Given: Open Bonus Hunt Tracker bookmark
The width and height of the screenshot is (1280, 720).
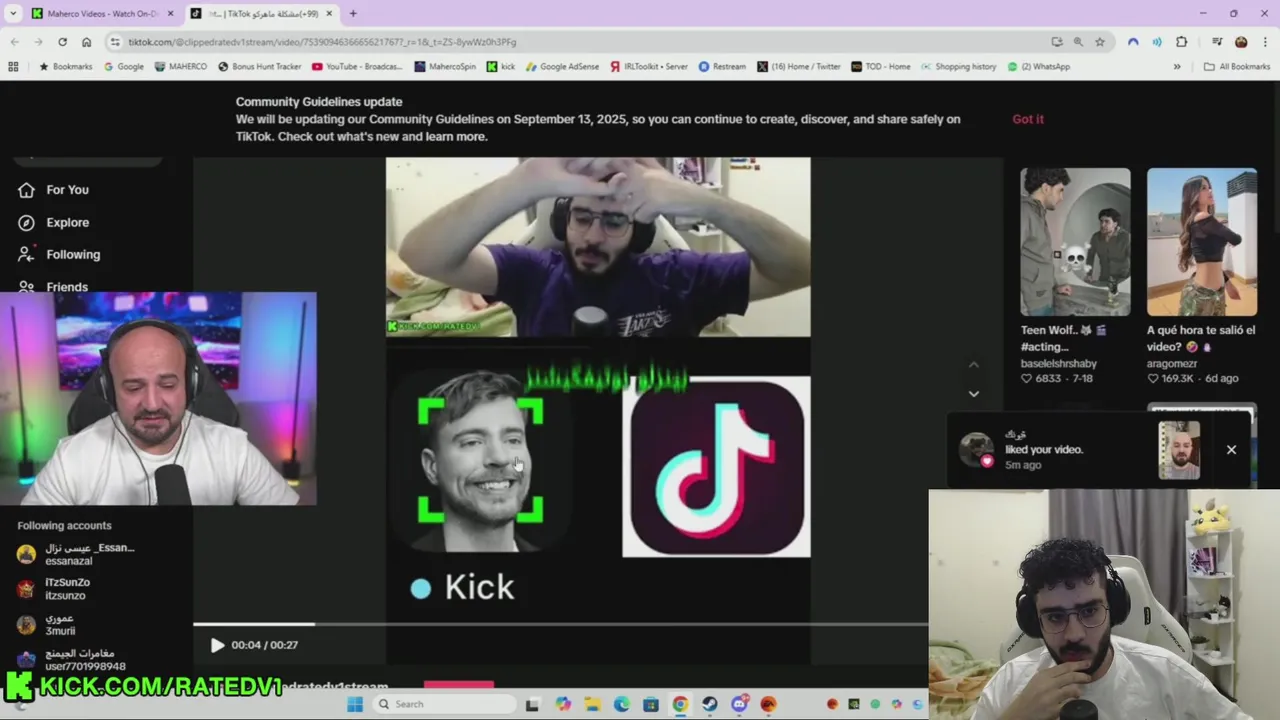Looking at the screenshot, I should tap(260, 67).
